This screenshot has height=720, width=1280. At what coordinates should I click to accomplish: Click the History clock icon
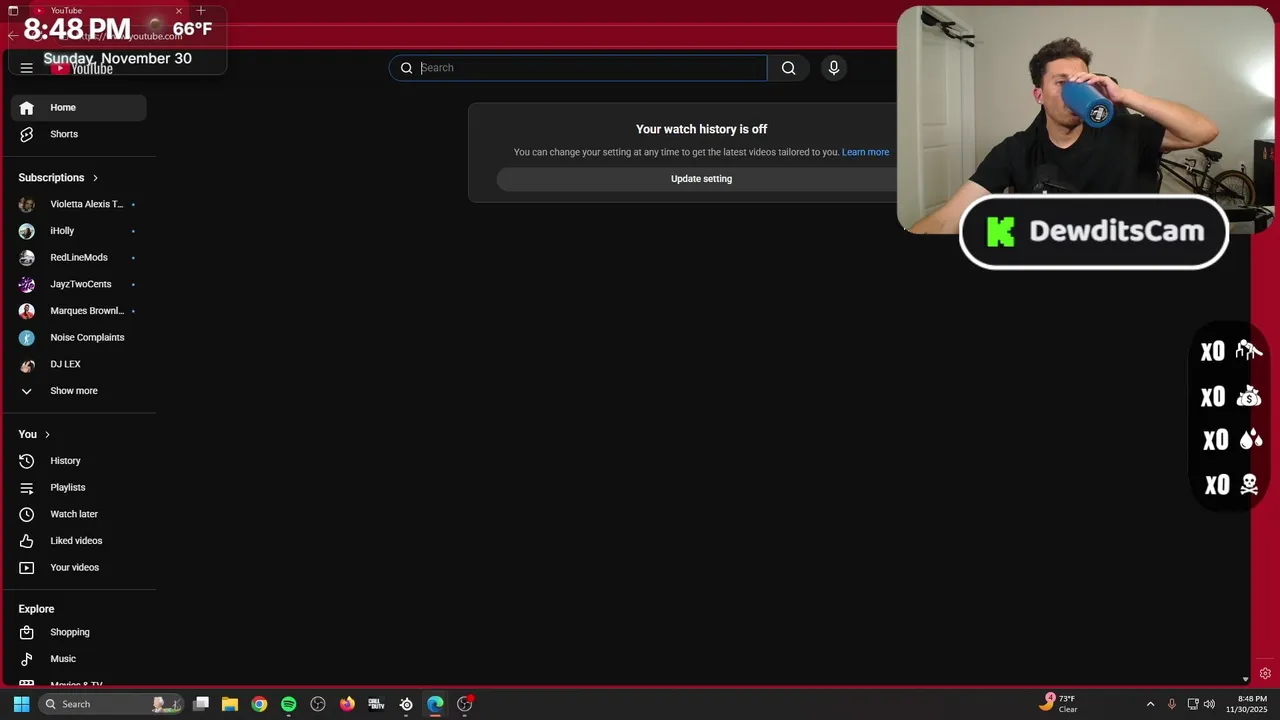tap(27, 461)
